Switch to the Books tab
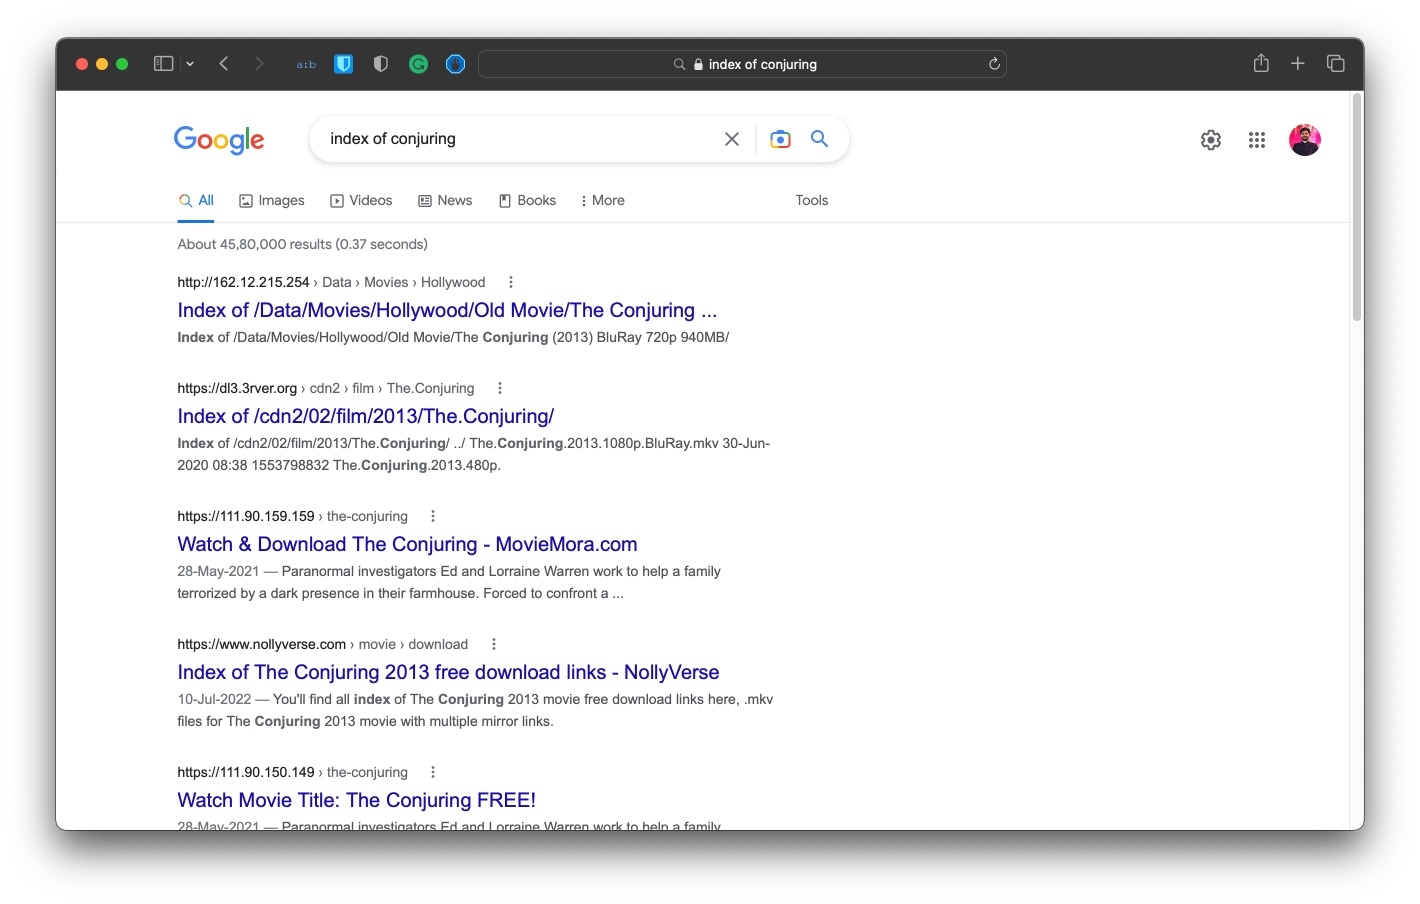 coord(527,201)
